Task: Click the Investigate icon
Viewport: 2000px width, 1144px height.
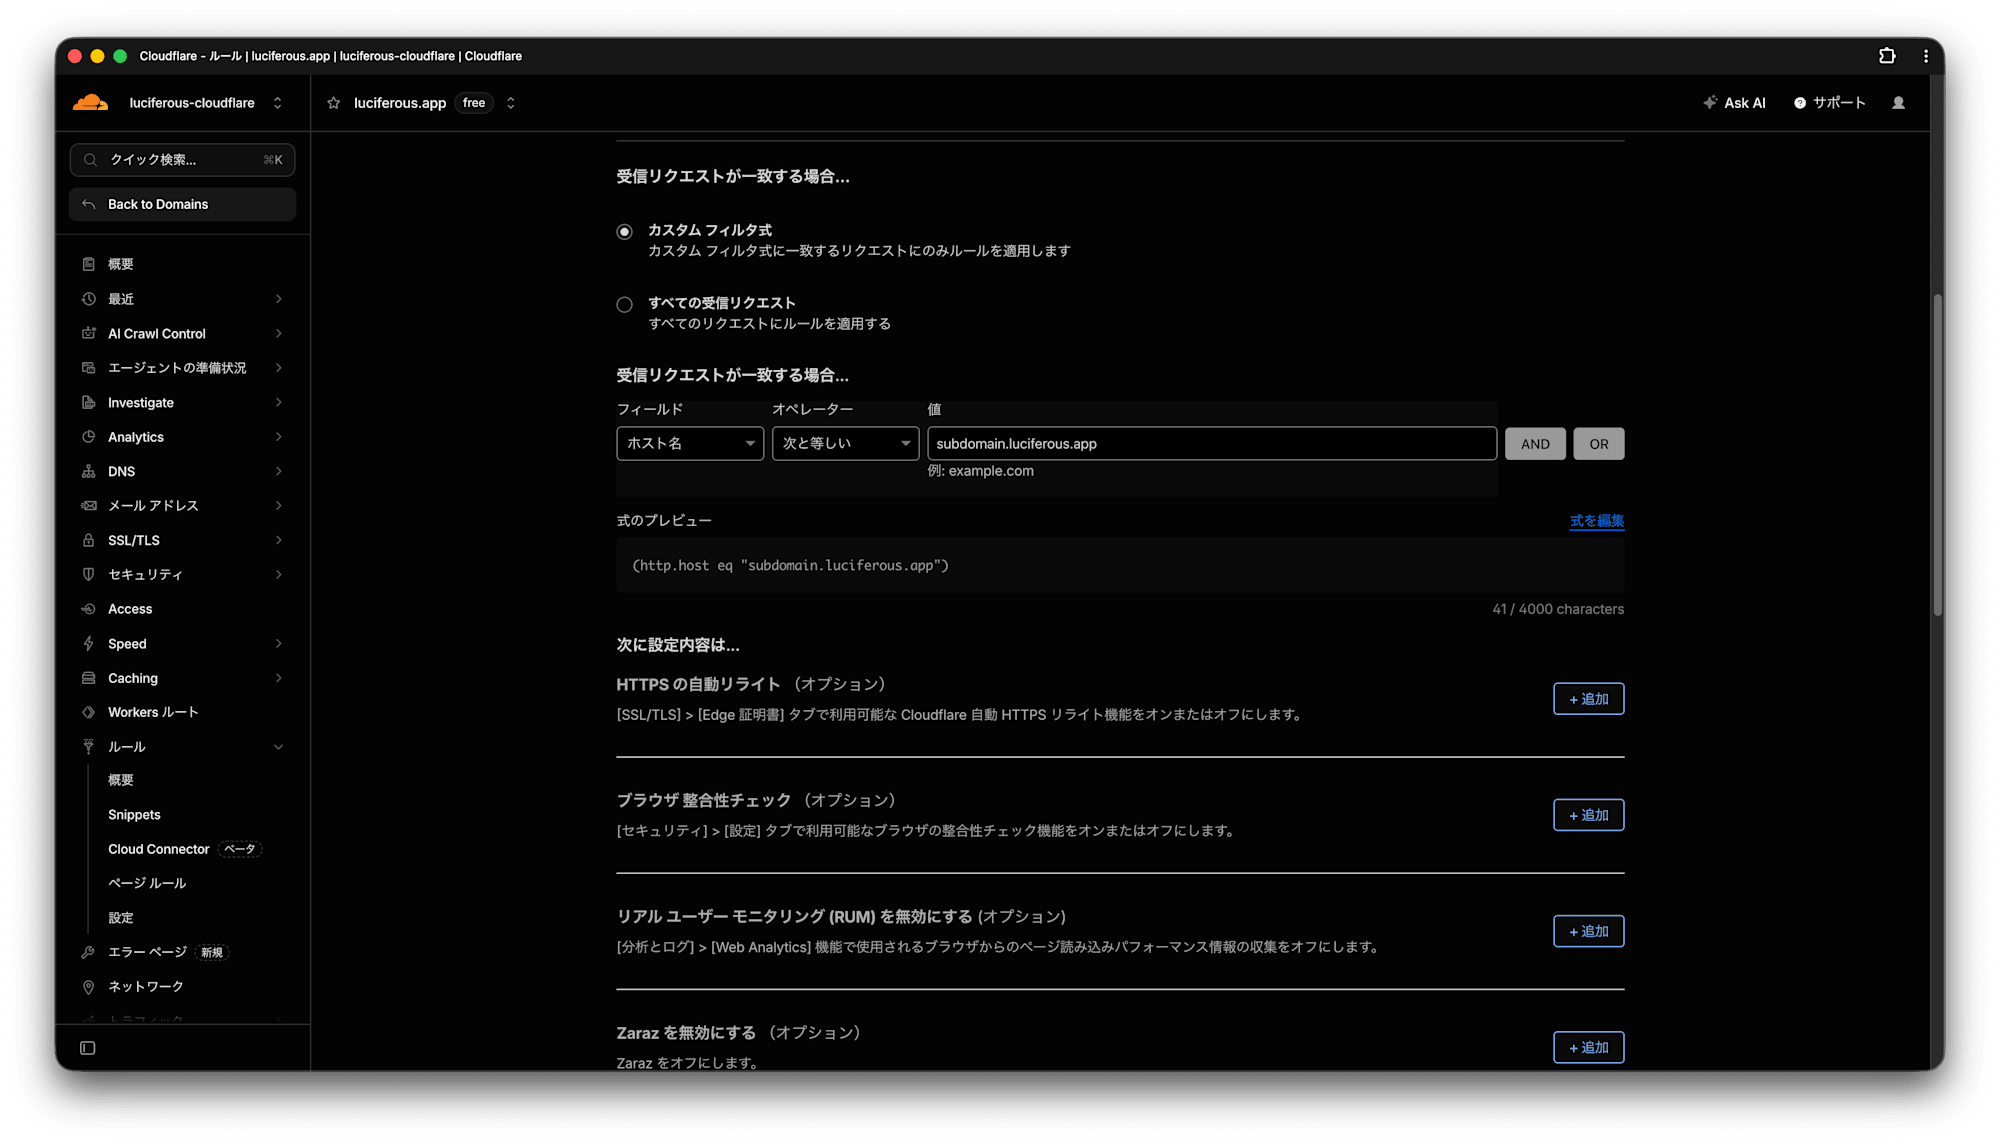Action: (x=89, y=402)
